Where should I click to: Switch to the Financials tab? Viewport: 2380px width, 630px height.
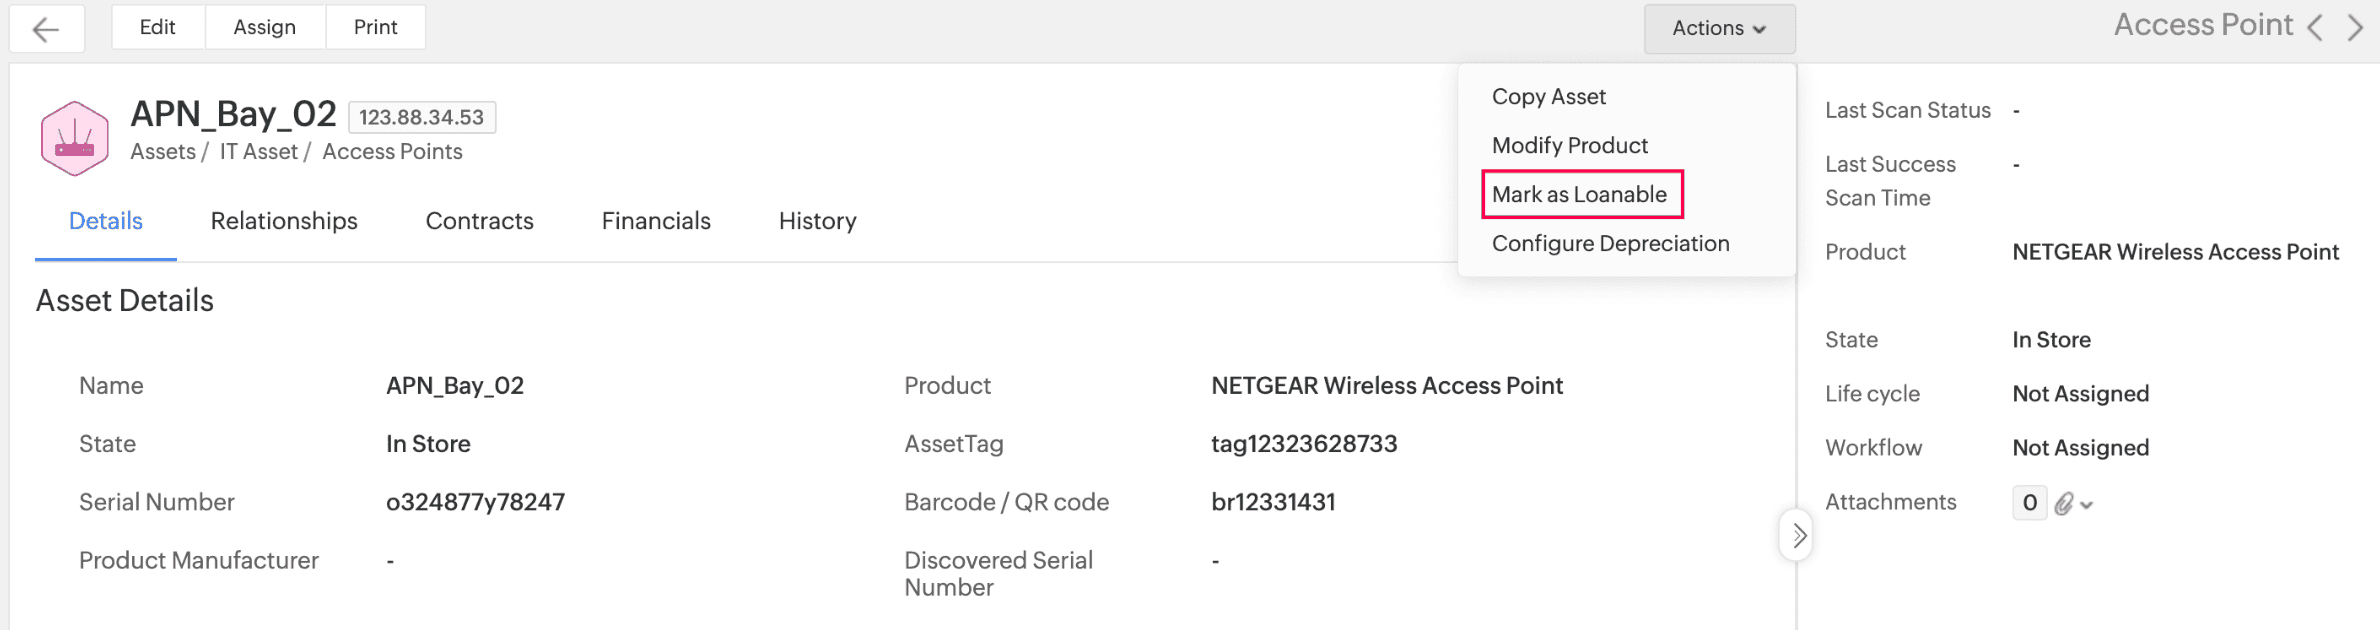(656, 221)
